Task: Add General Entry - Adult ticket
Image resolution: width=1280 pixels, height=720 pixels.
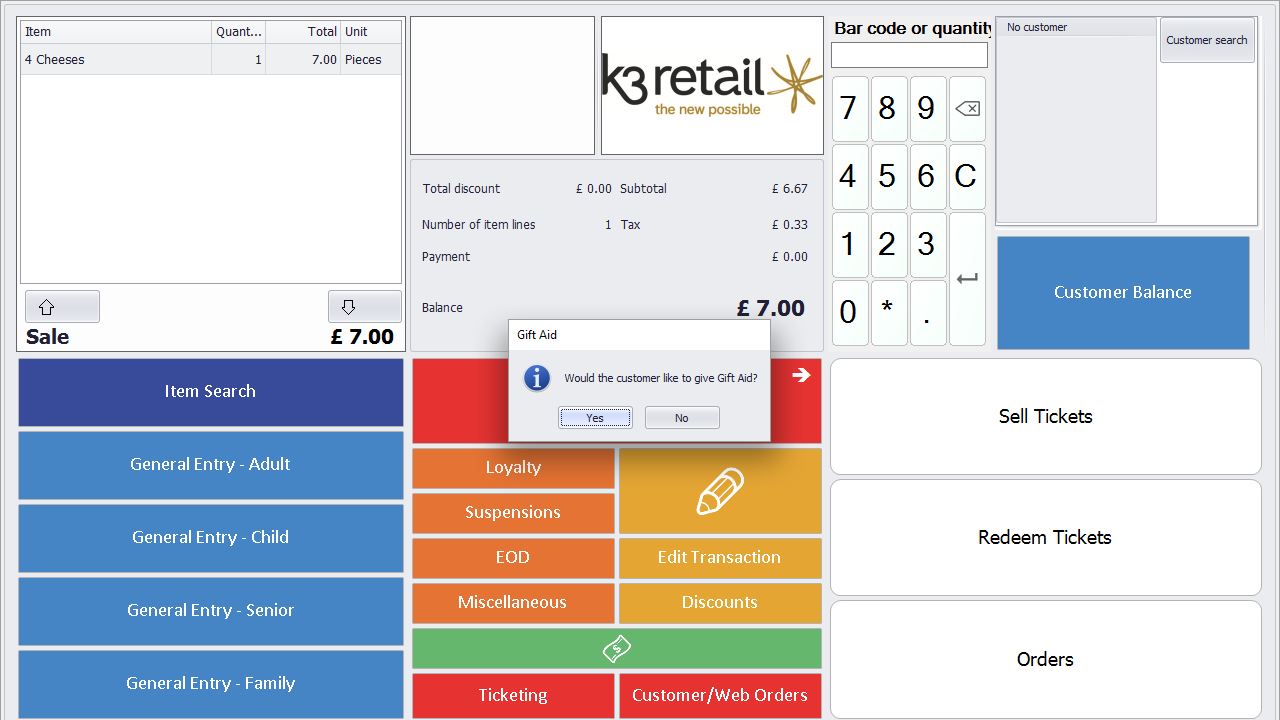Action: pyautogui.click(x=210, y=465)
